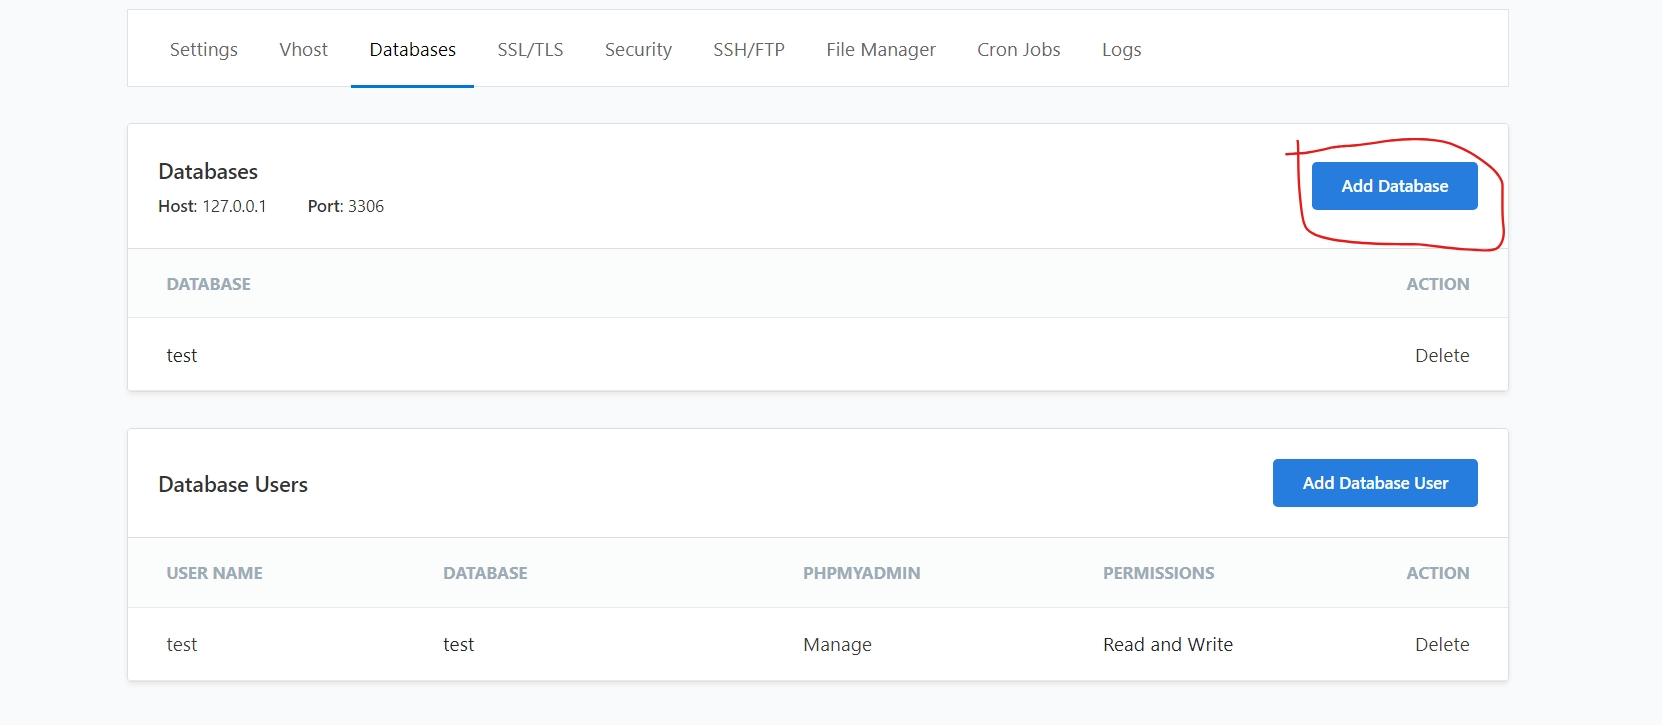
Task: Delete the test database user
Action: pyautogui.click(x=1442, y=644)
